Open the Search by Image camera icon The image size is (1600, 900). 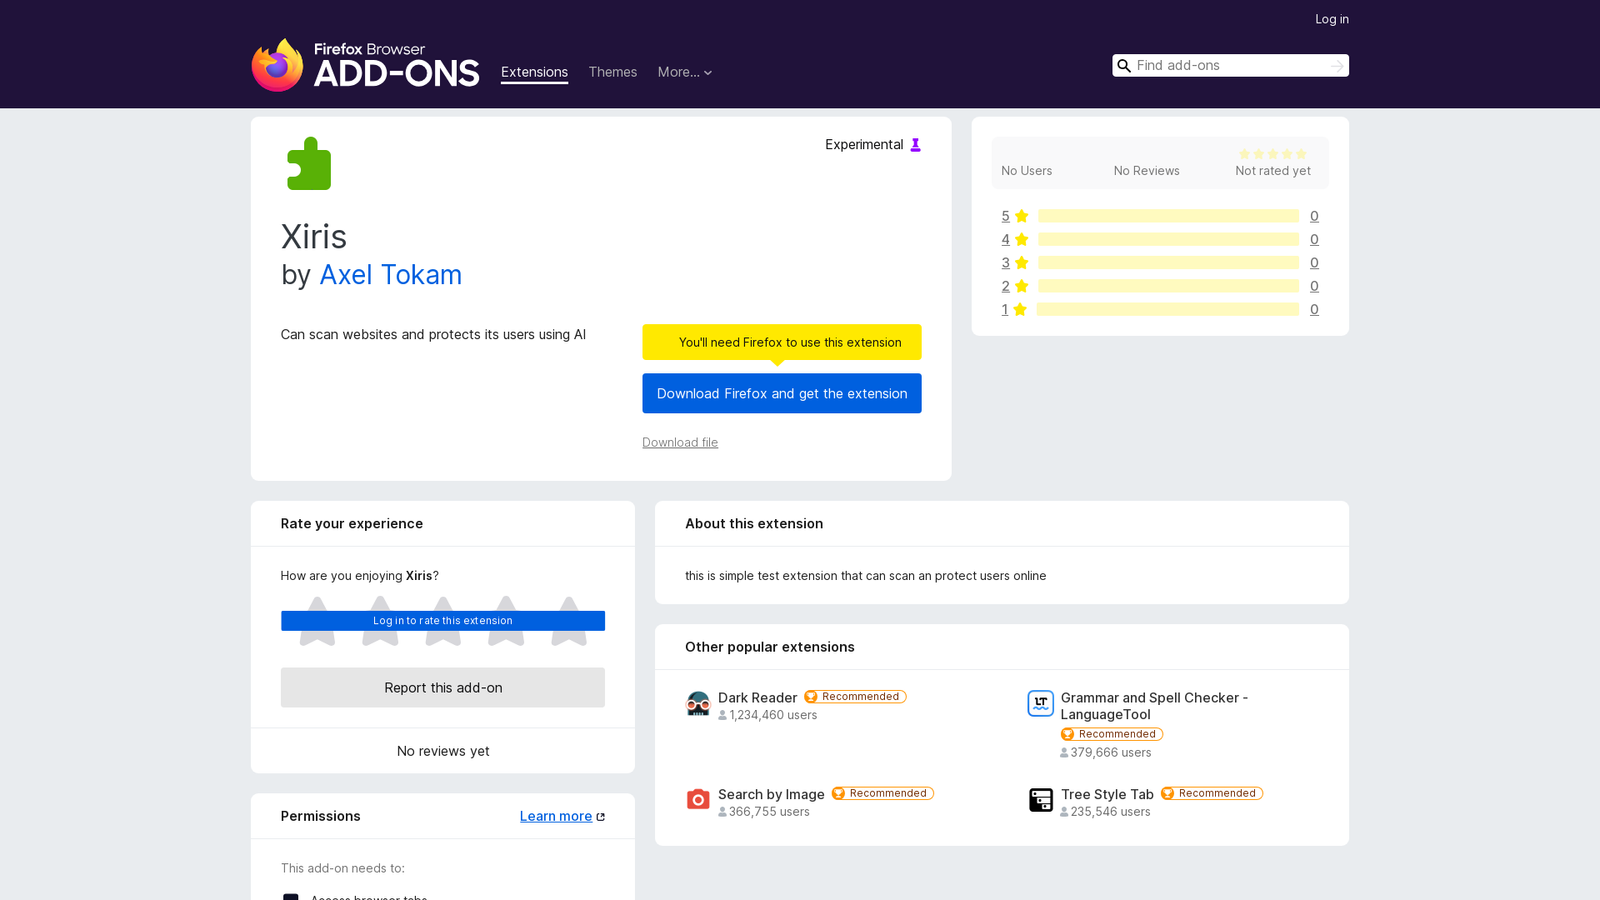(698, 800)
